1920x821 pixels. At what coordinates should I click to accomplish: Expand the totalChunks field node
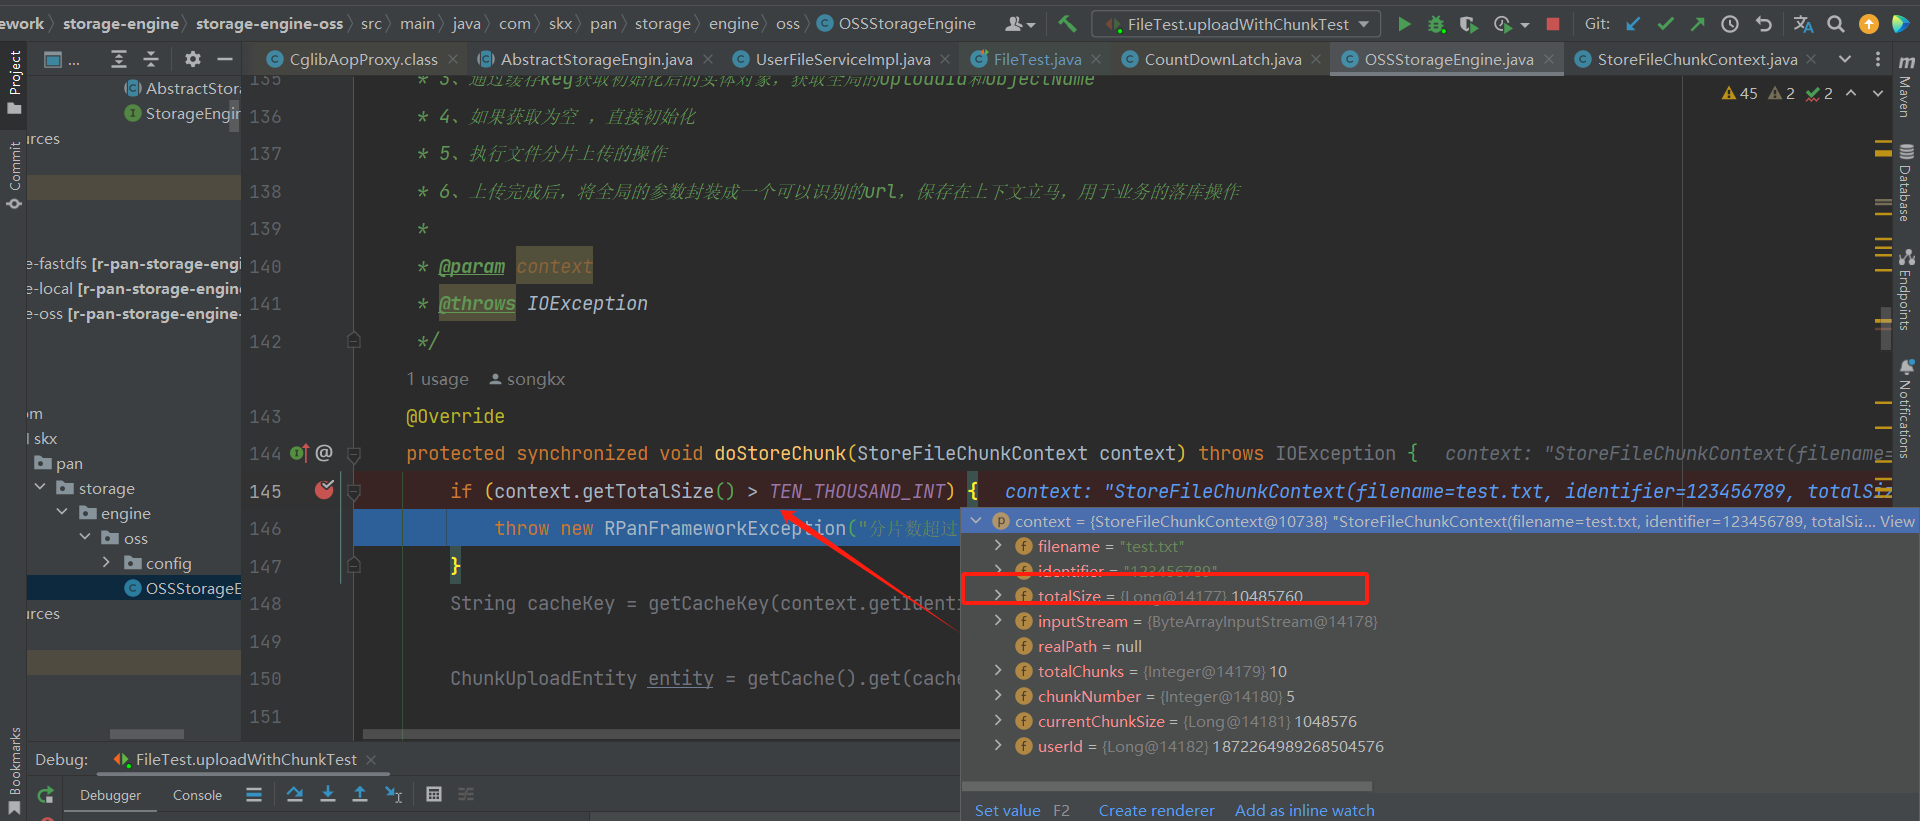pyautogui.click(x=998, y=671)
